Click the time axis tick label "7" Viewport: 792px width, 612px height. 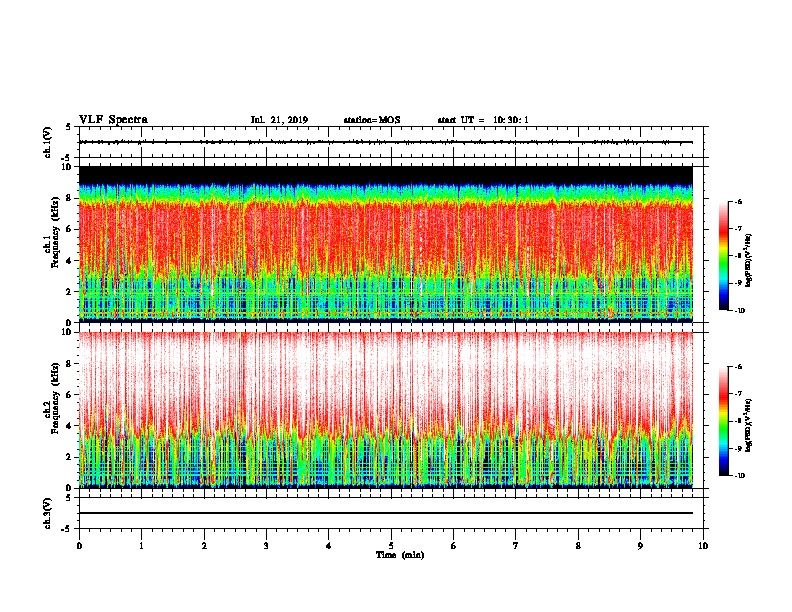coord(516,546)
